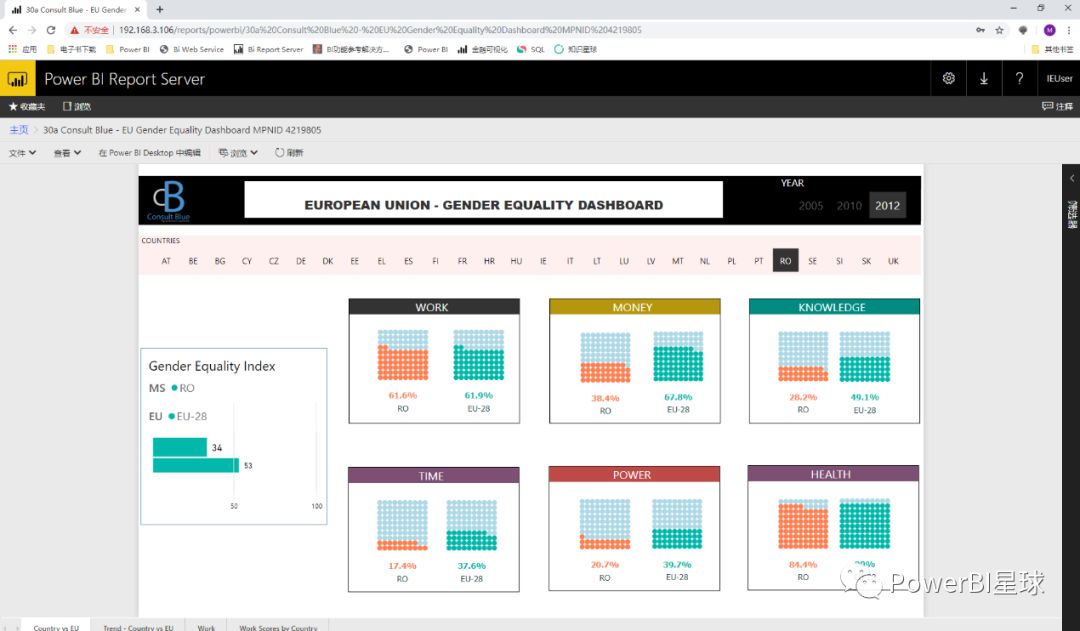Go to Home breadcrumb link

(x=19, y=130)
